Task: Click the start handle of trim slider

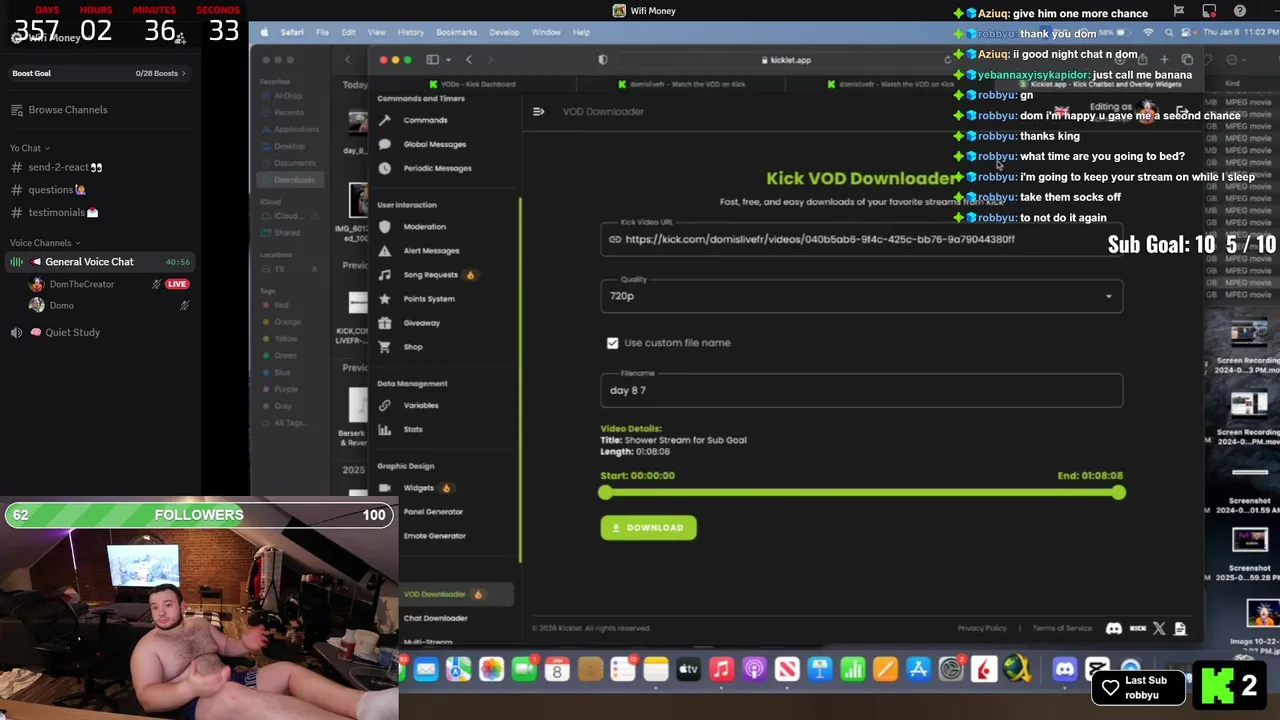Action: tap(606, 493)
